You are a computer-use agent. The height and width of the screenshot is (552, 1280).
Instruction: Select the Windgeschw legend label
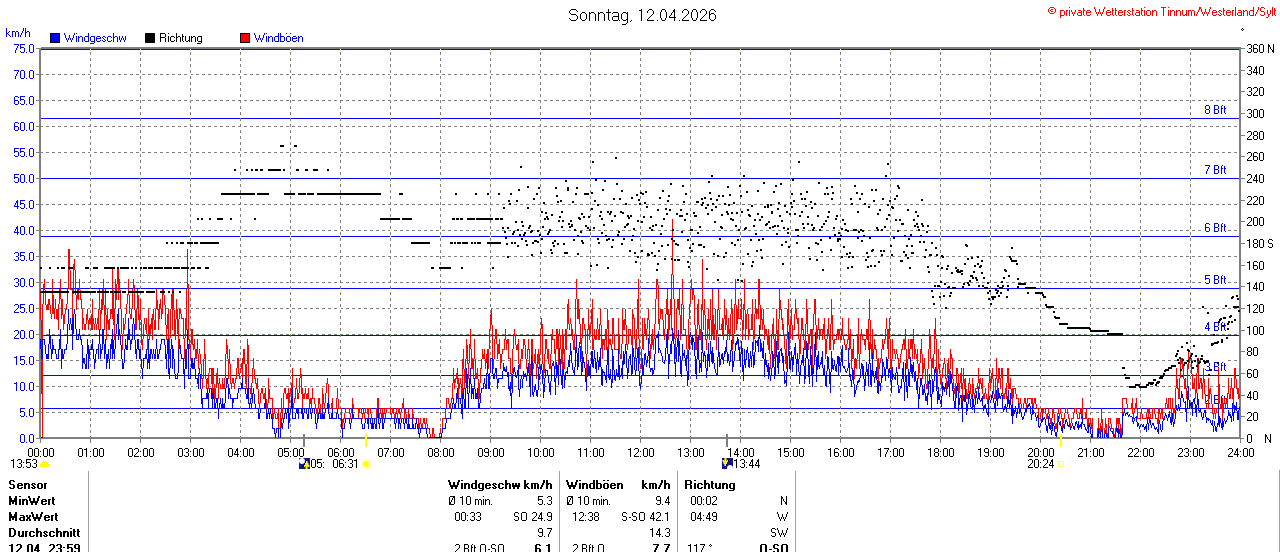(x=95, y=38)
